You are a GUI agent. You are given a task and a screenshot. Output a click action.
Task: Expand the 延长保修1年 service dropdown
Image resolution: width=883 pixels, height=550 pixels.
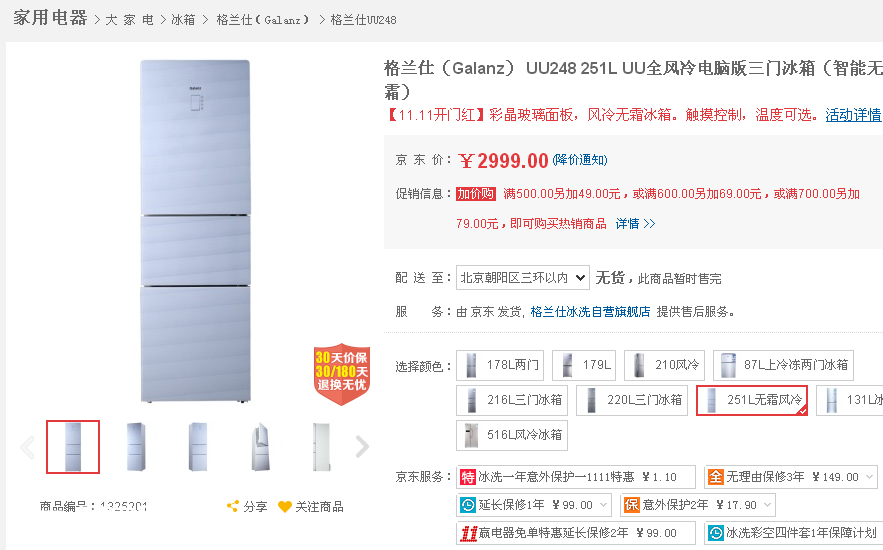534,505
